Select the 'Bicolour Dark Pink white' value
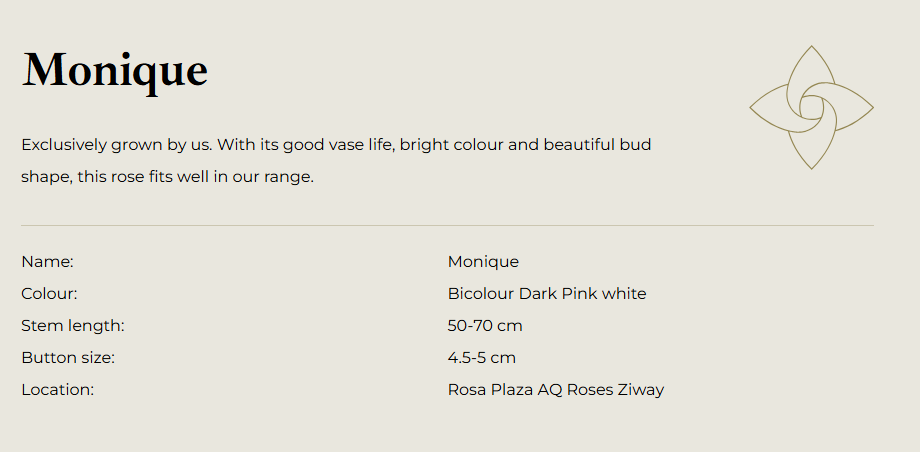The width and height of the screenshot is (920, 452). point(547,294)
